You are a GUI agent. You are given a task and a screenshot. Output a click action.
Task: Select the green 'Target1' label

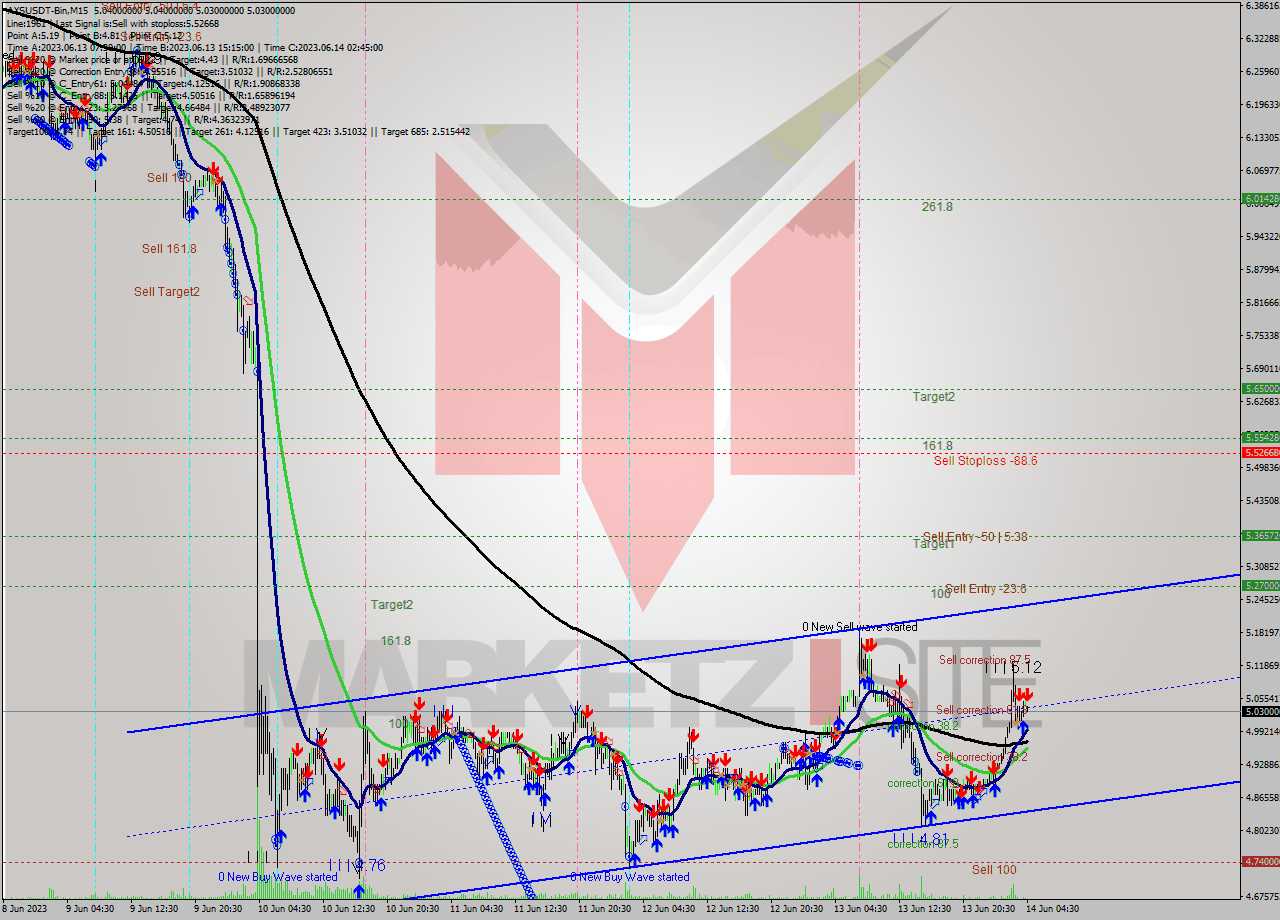click(933, 544)
